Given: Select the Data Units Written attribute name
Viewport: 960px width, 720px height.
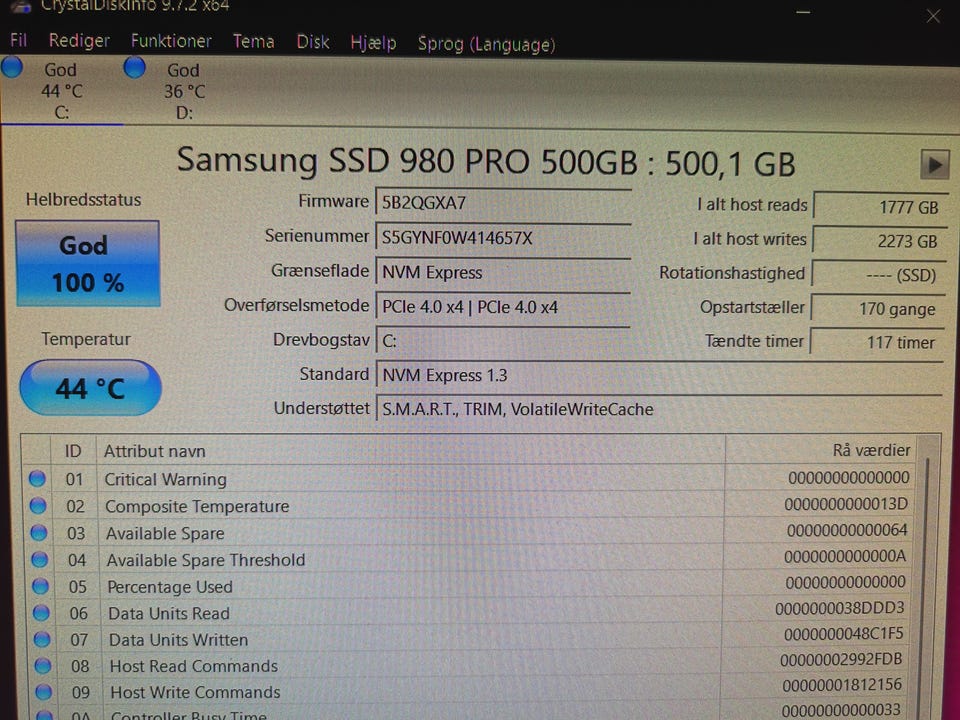Looking at the screenshot, I should pos(178,640).
